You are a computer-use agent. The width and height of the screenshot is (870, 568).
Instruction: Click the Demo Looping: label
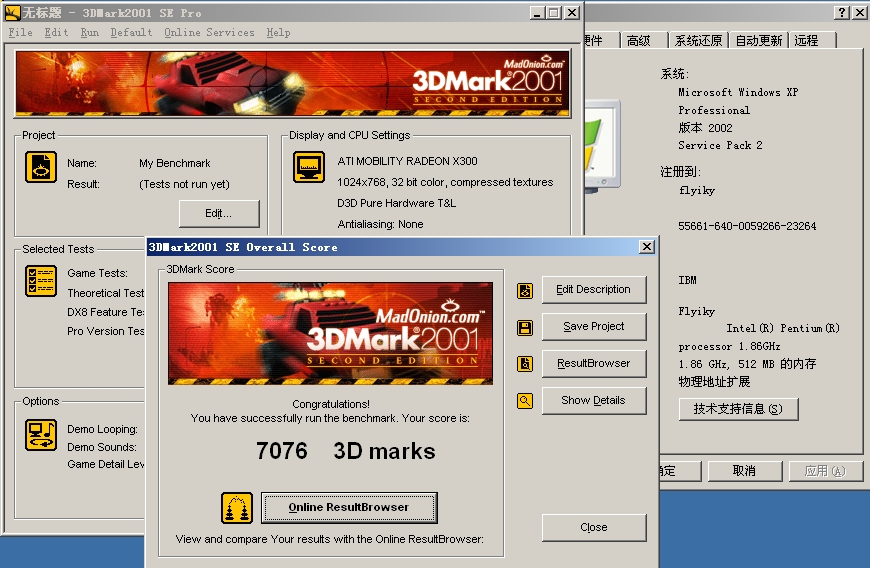point(103,429)
